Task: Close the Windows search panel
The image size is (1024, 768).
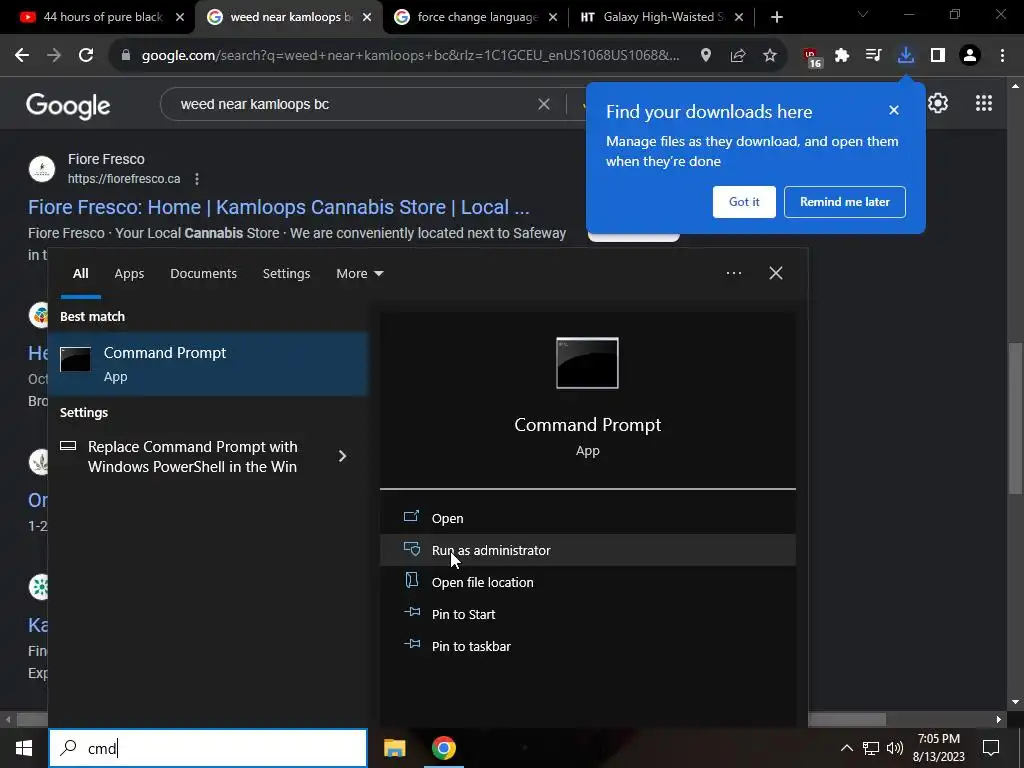Action: click(776, 273)
